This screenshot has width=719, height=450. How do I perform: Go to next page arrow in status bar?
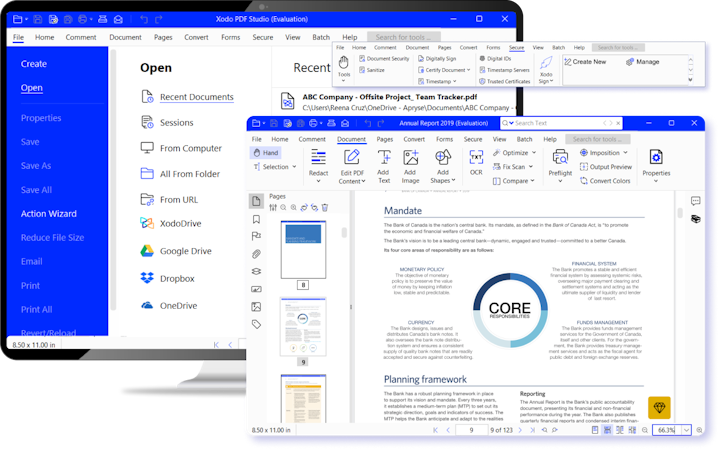point(520,430)
